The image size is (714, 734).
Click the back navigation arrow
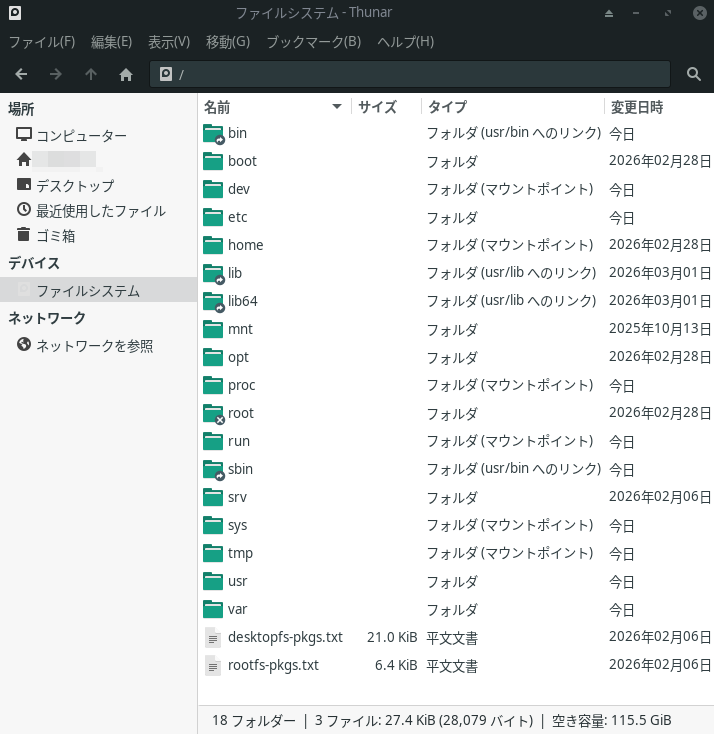[22, 74]
